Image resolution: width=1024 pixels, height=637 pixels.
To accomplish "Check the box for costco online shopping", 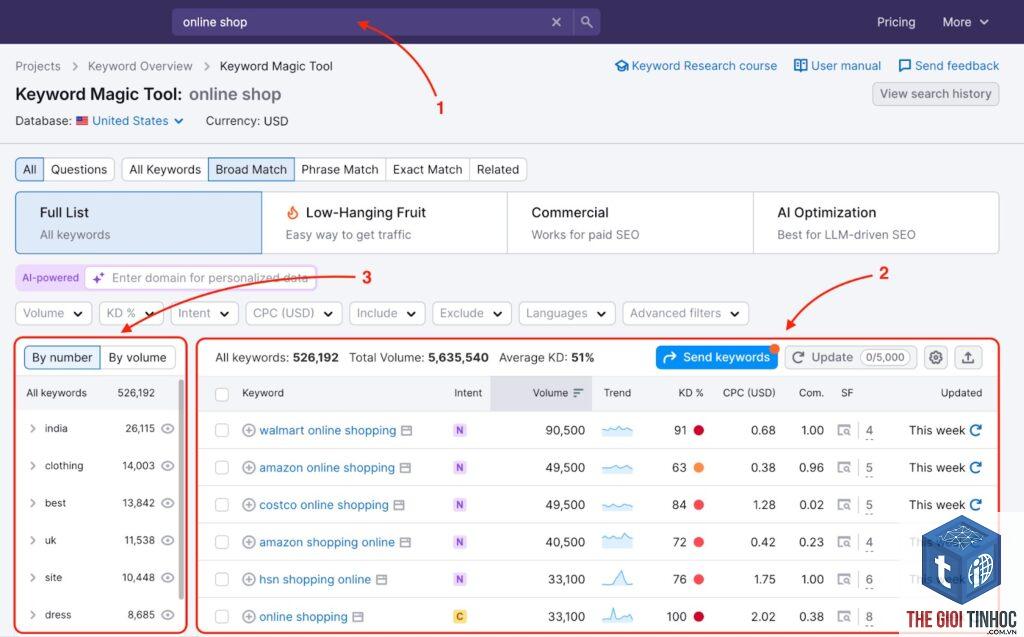I will [222, 505].
